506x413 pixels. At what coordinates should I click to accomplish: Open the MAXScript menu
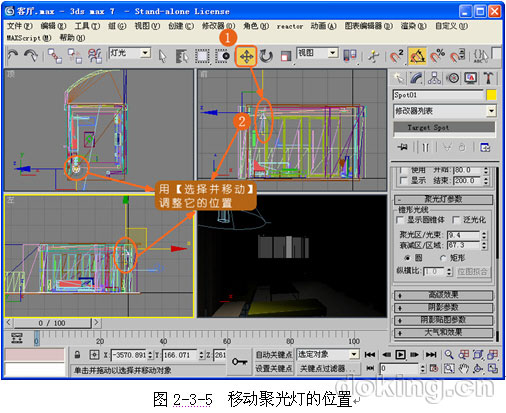coord(29,38)
